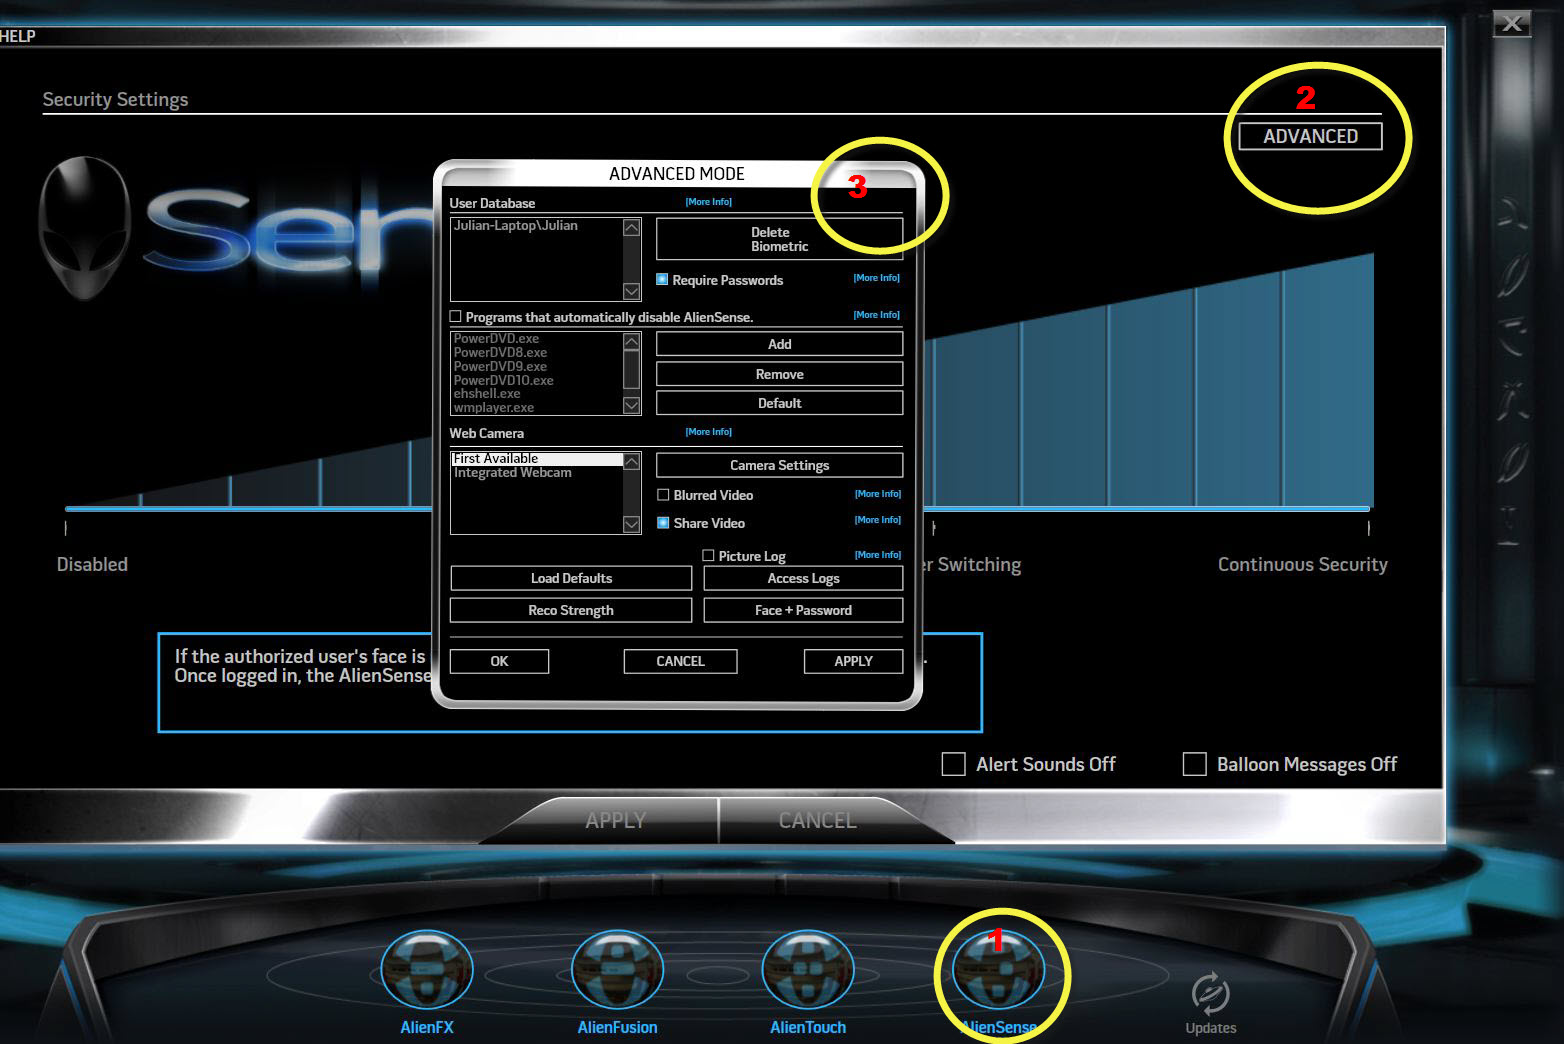The width and height of the screenshot is (1564, 1044).
Task: Click CANCEL in Advanced Mode dialog
Action: pos(680,661)
